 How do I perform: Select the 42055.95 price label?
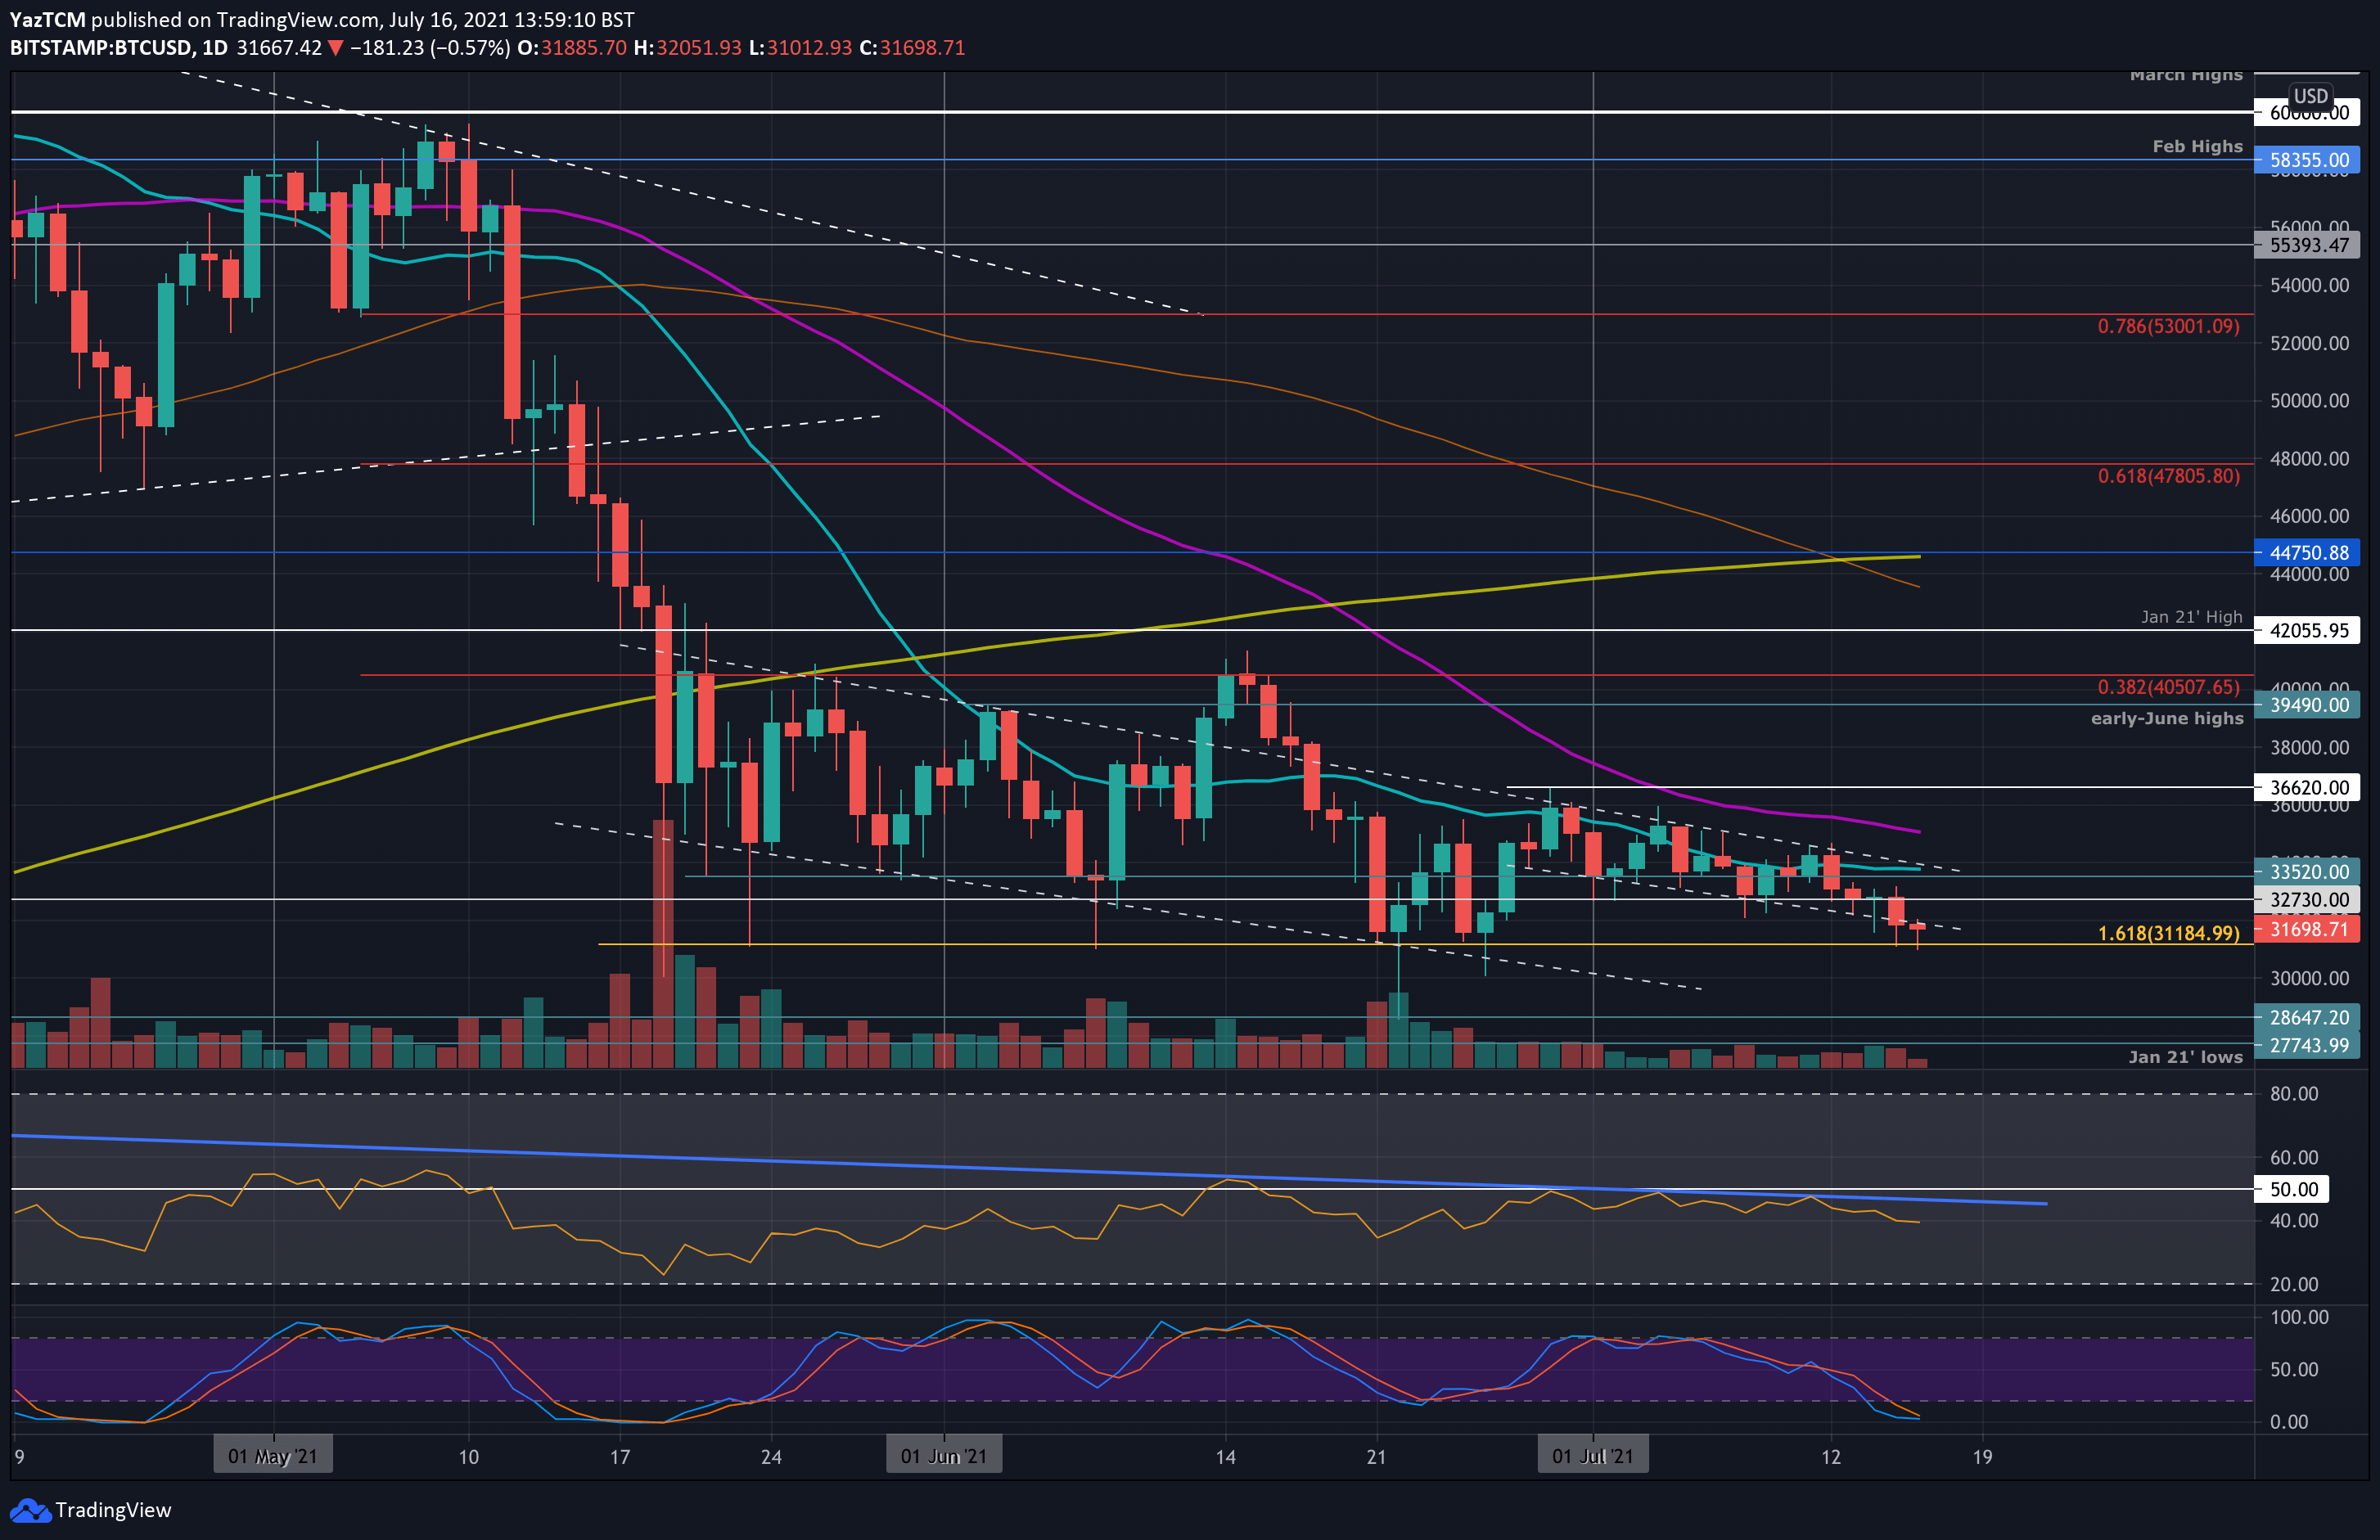pyautogui.click(x=2308, y=631)
